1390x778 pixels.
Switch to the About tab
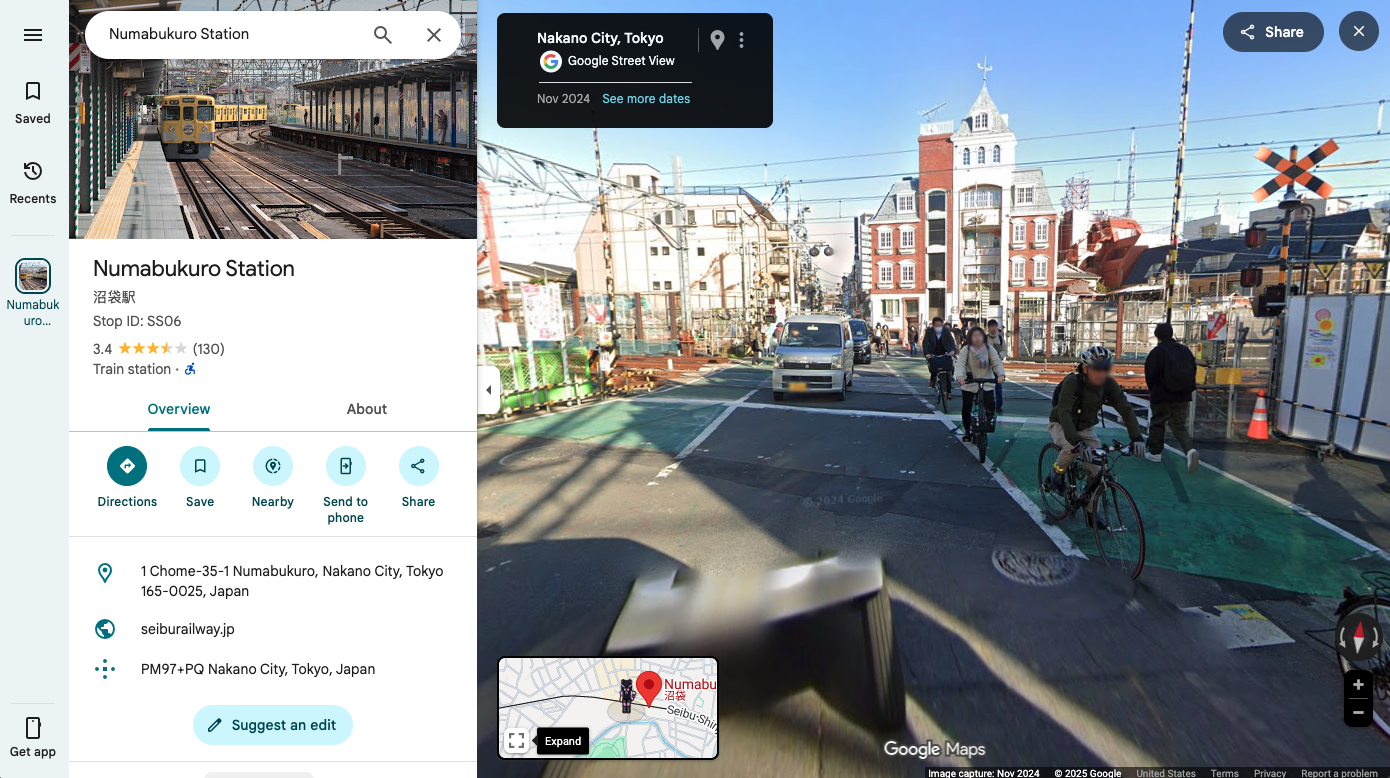tap(367, 409)
